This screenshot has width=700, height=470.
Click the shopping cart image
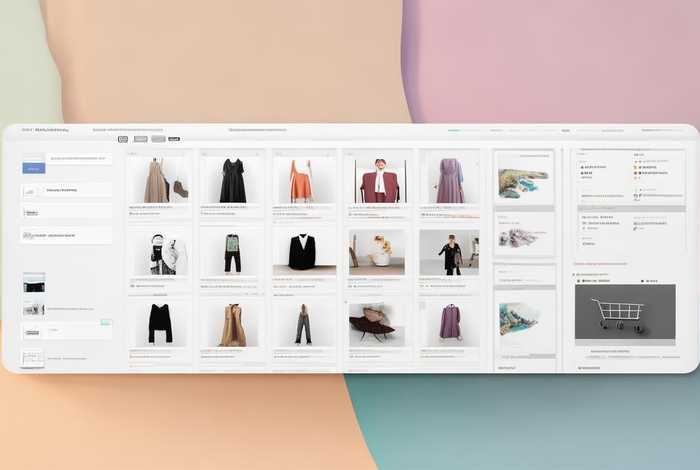point(617,314)
